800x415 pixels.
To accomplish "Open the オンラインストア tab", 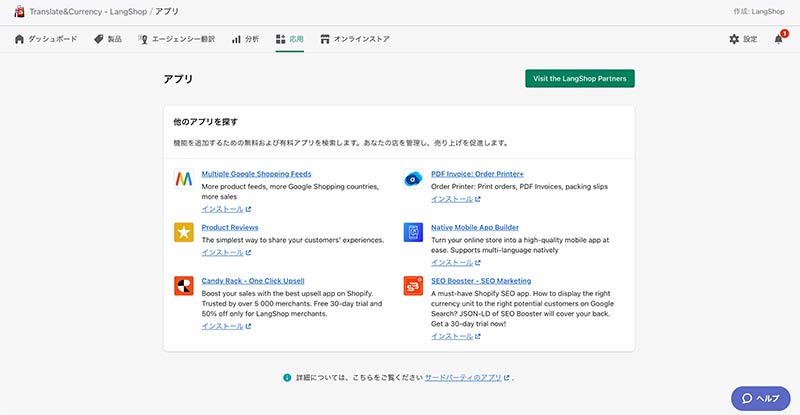I will [355, 39].
